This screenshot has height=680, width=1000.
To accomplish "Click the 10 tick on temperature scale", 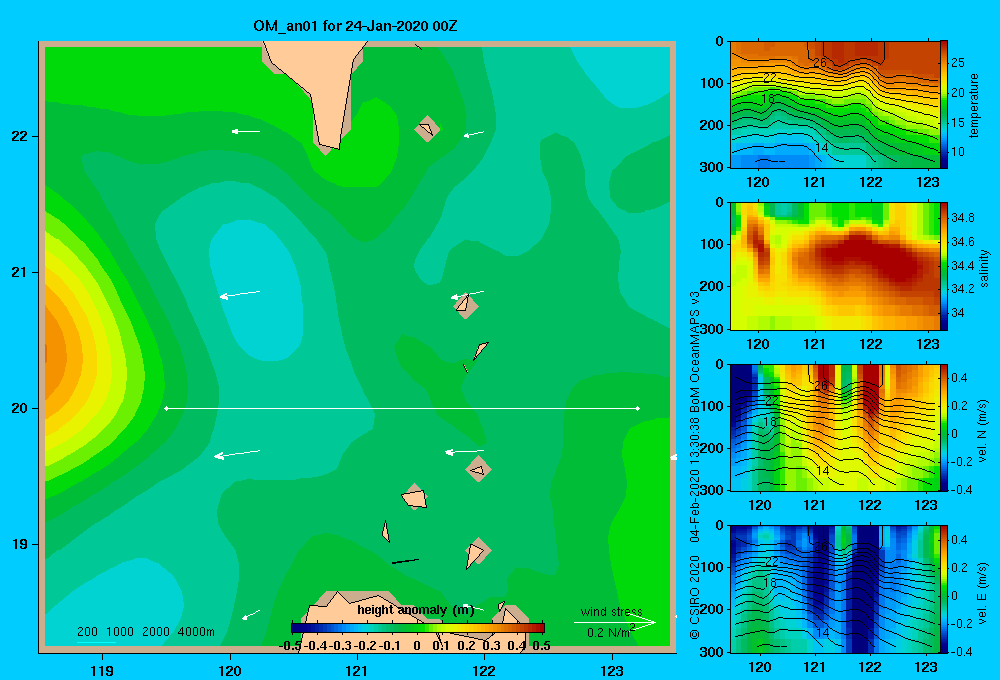I will [957, 152].
